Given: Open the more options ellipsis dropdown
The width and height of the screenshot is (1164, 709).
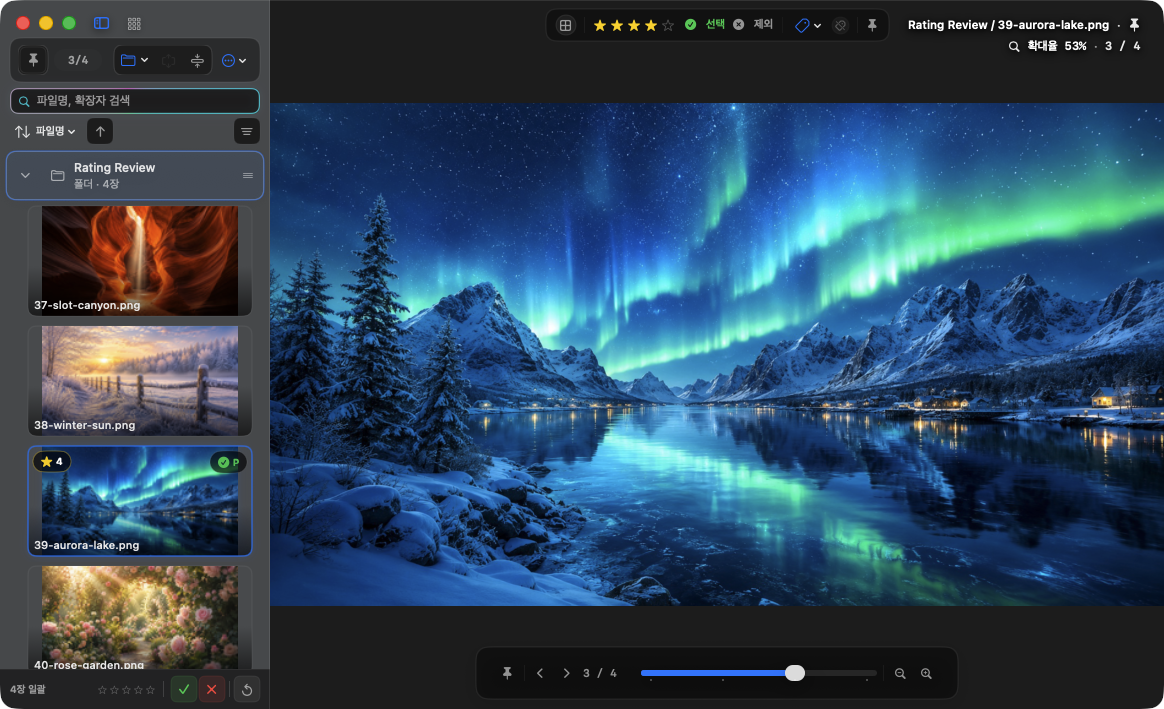Looking at the screenshot, I should [x=234, y=61].
